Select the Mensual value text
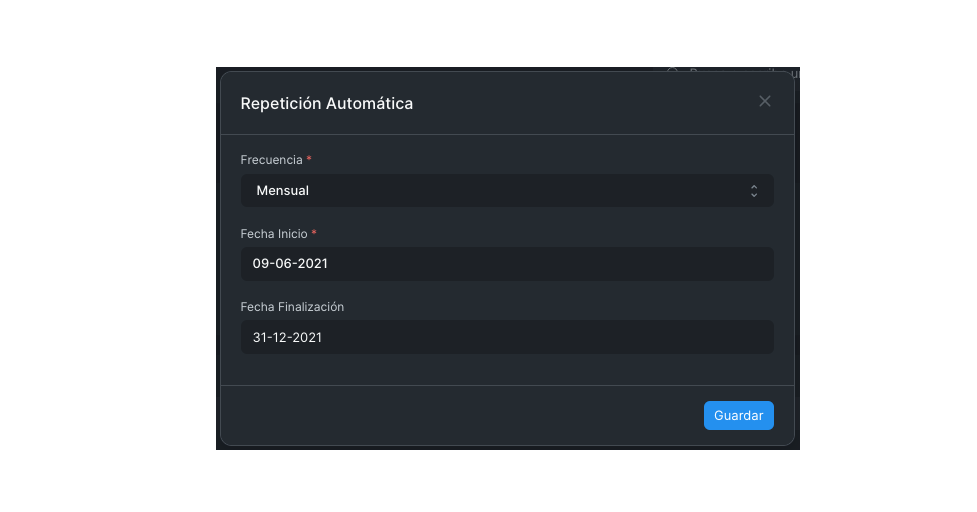977x512 pixels. [283, 191]
